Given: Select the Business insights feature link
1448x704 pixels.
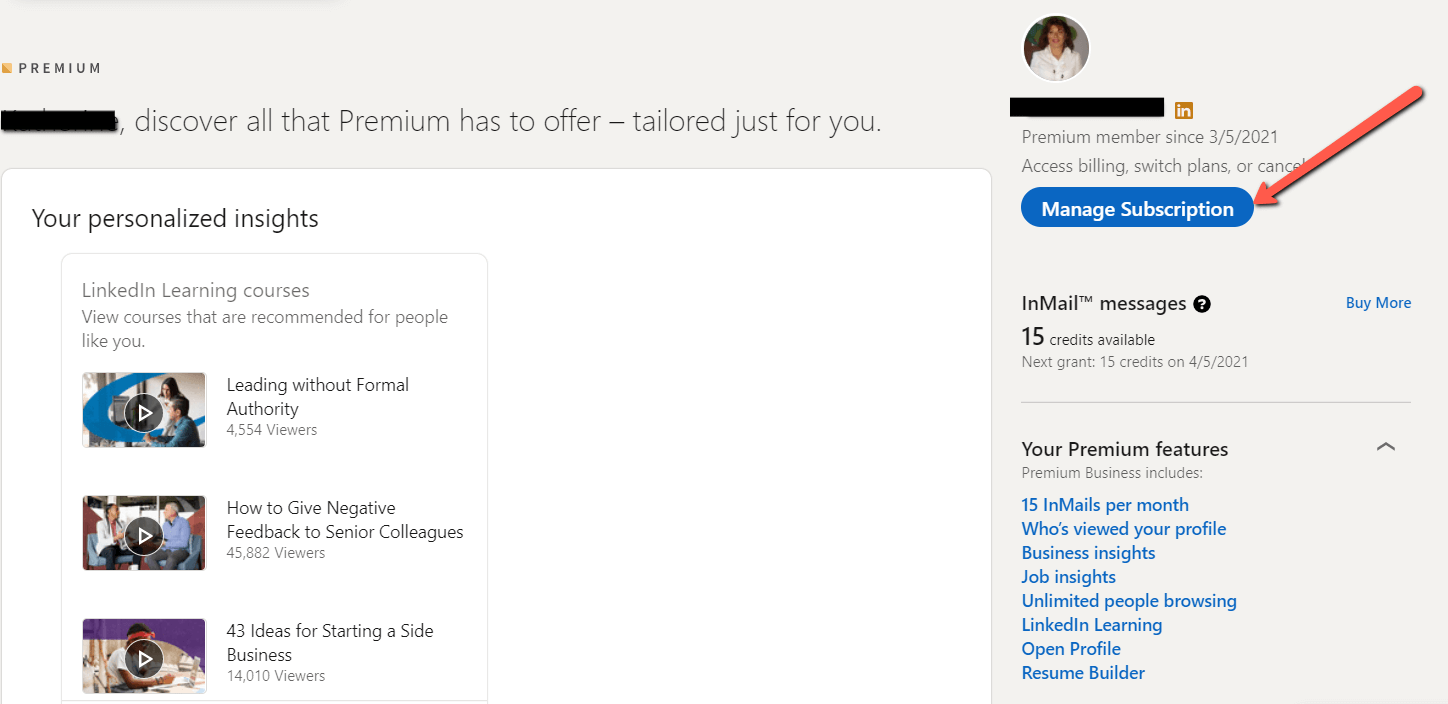Looking at the screenshot, I should click(x=1088, y=553).
